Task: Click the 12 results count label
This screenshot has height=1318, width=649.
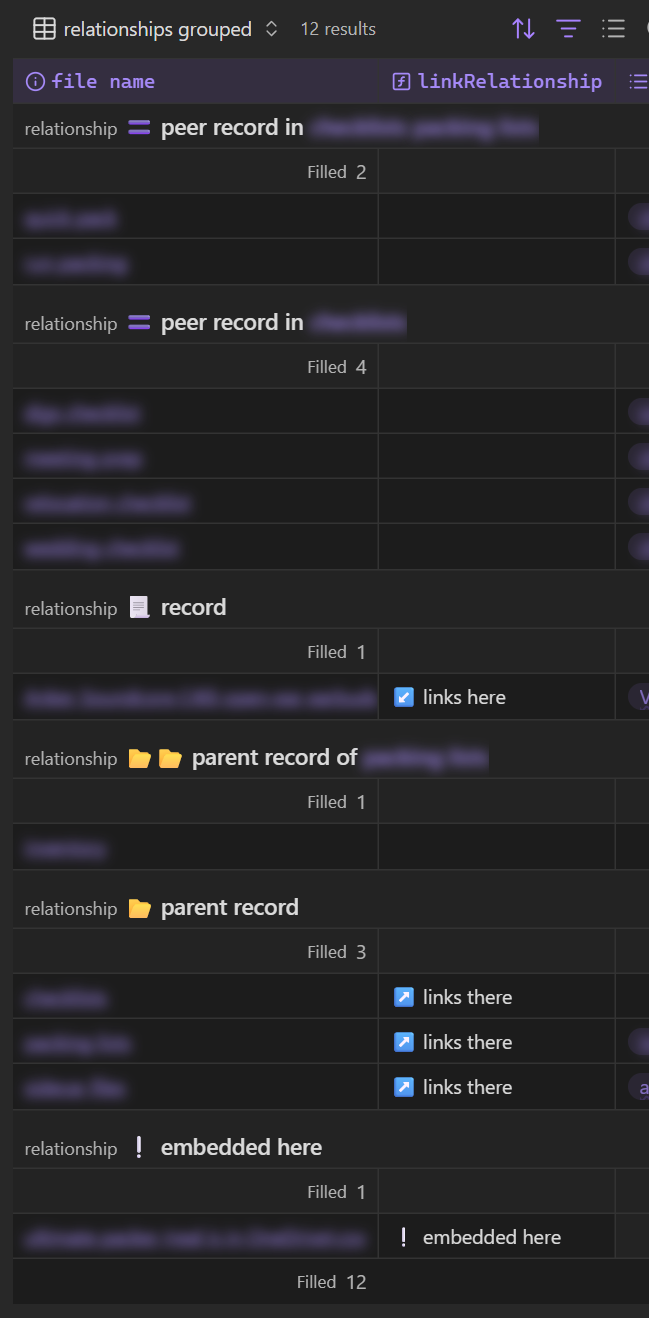Action: click(338, 29)
